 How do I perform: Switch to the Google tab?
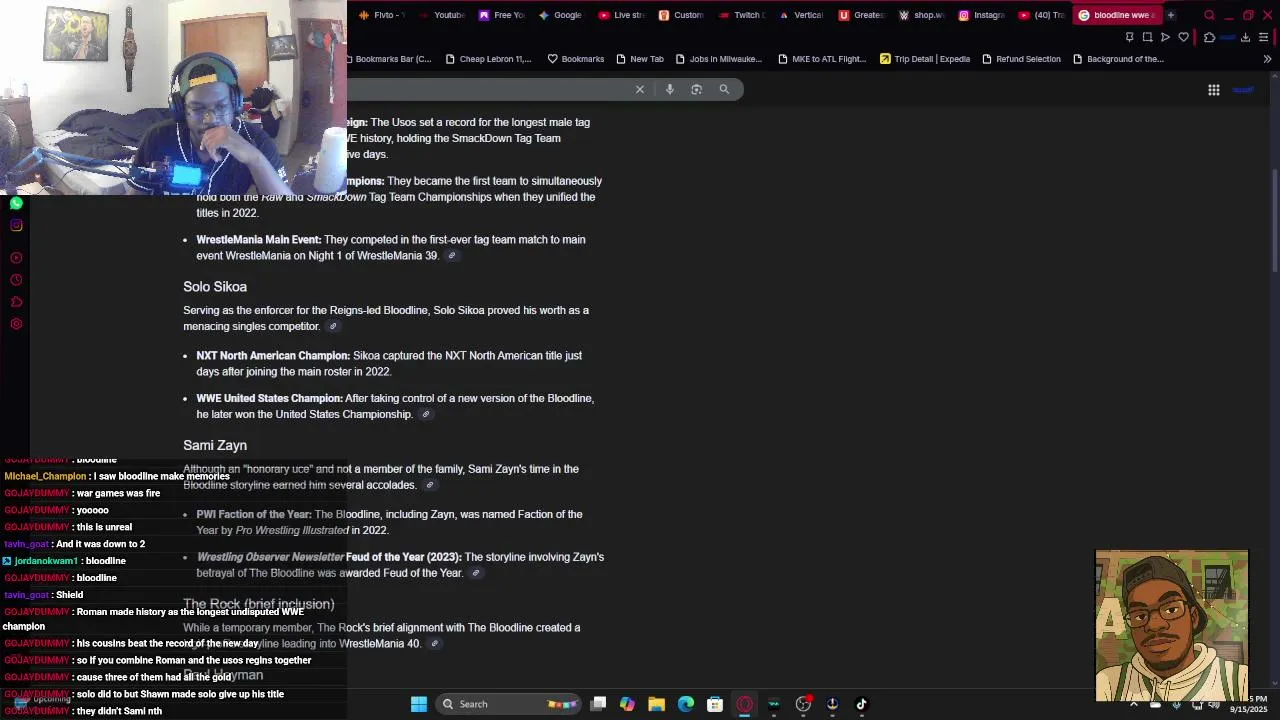[x=560, y=15]
